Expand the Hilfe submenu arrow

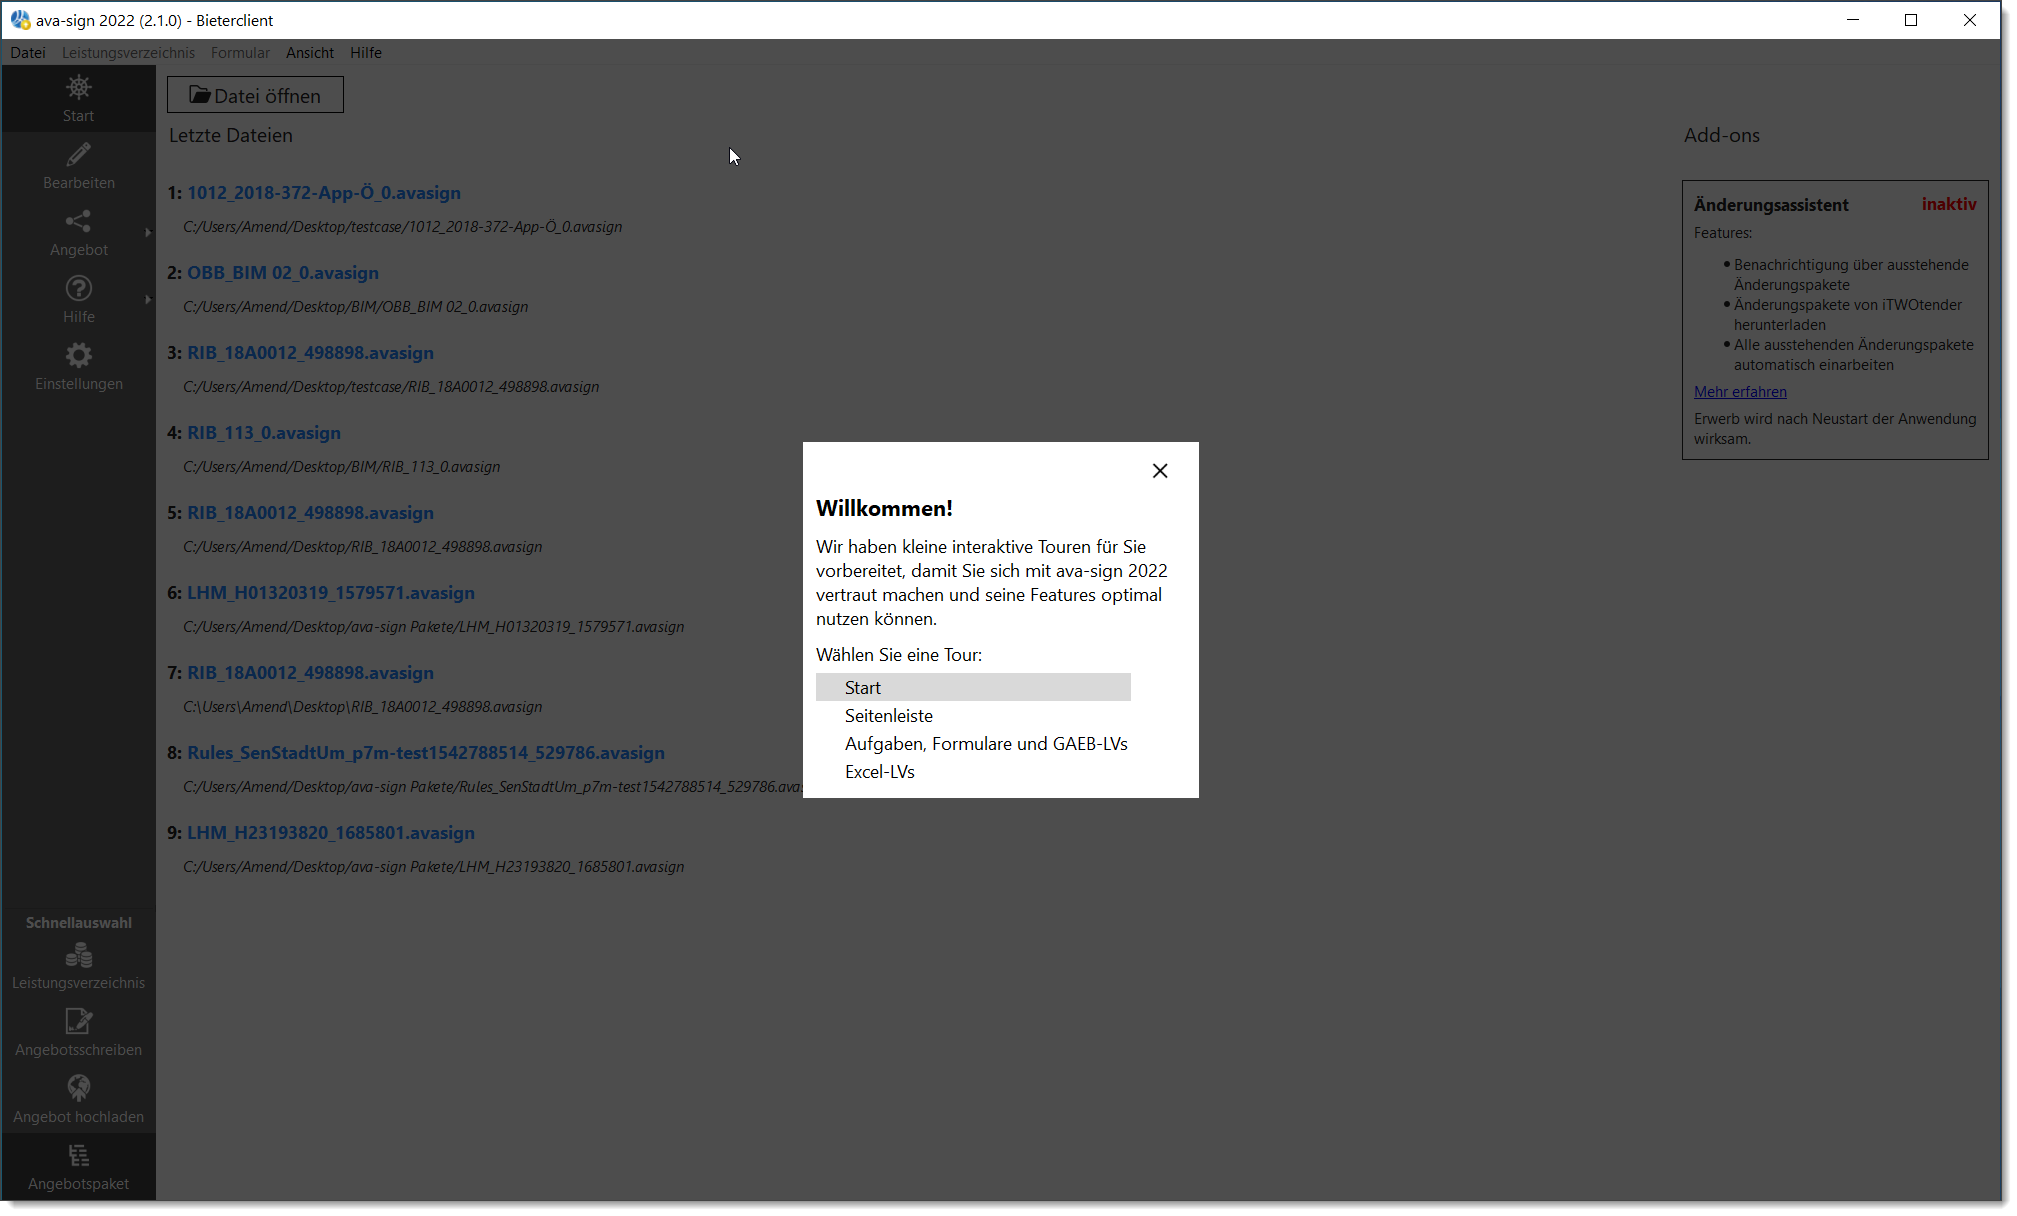[x=148, y=299]
